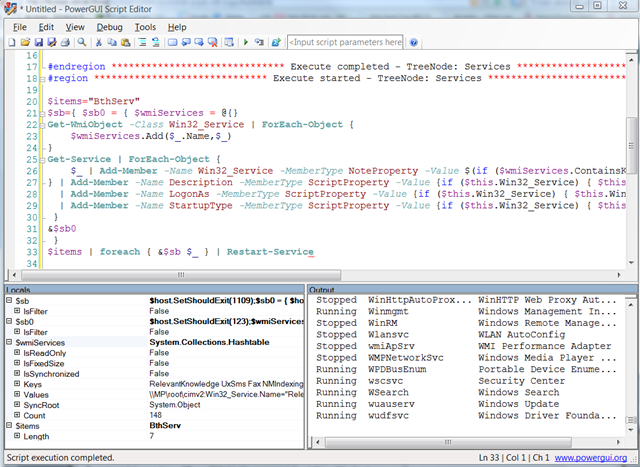Collapse the $sb0 node in Locals

click(9, 321)
